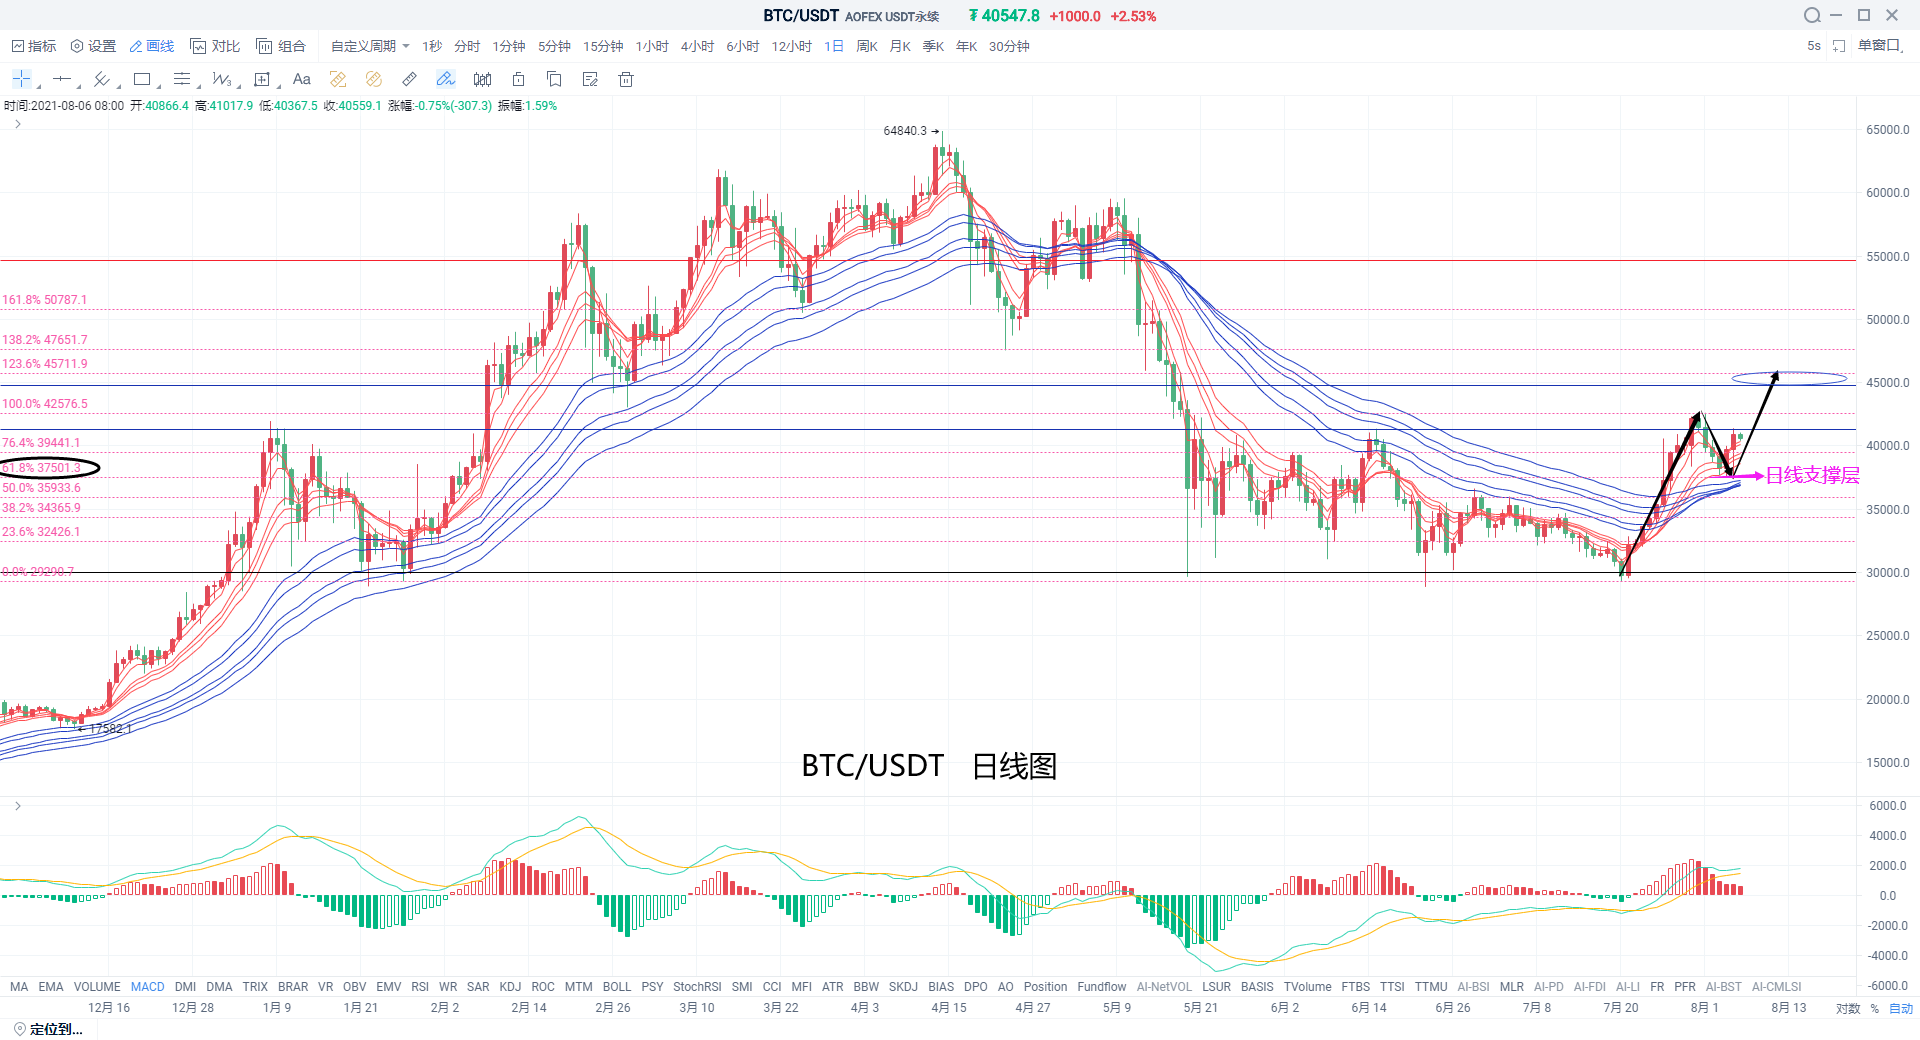
Task: Switch sub-chart to VOLUME indicator
Action: (97, 987)
